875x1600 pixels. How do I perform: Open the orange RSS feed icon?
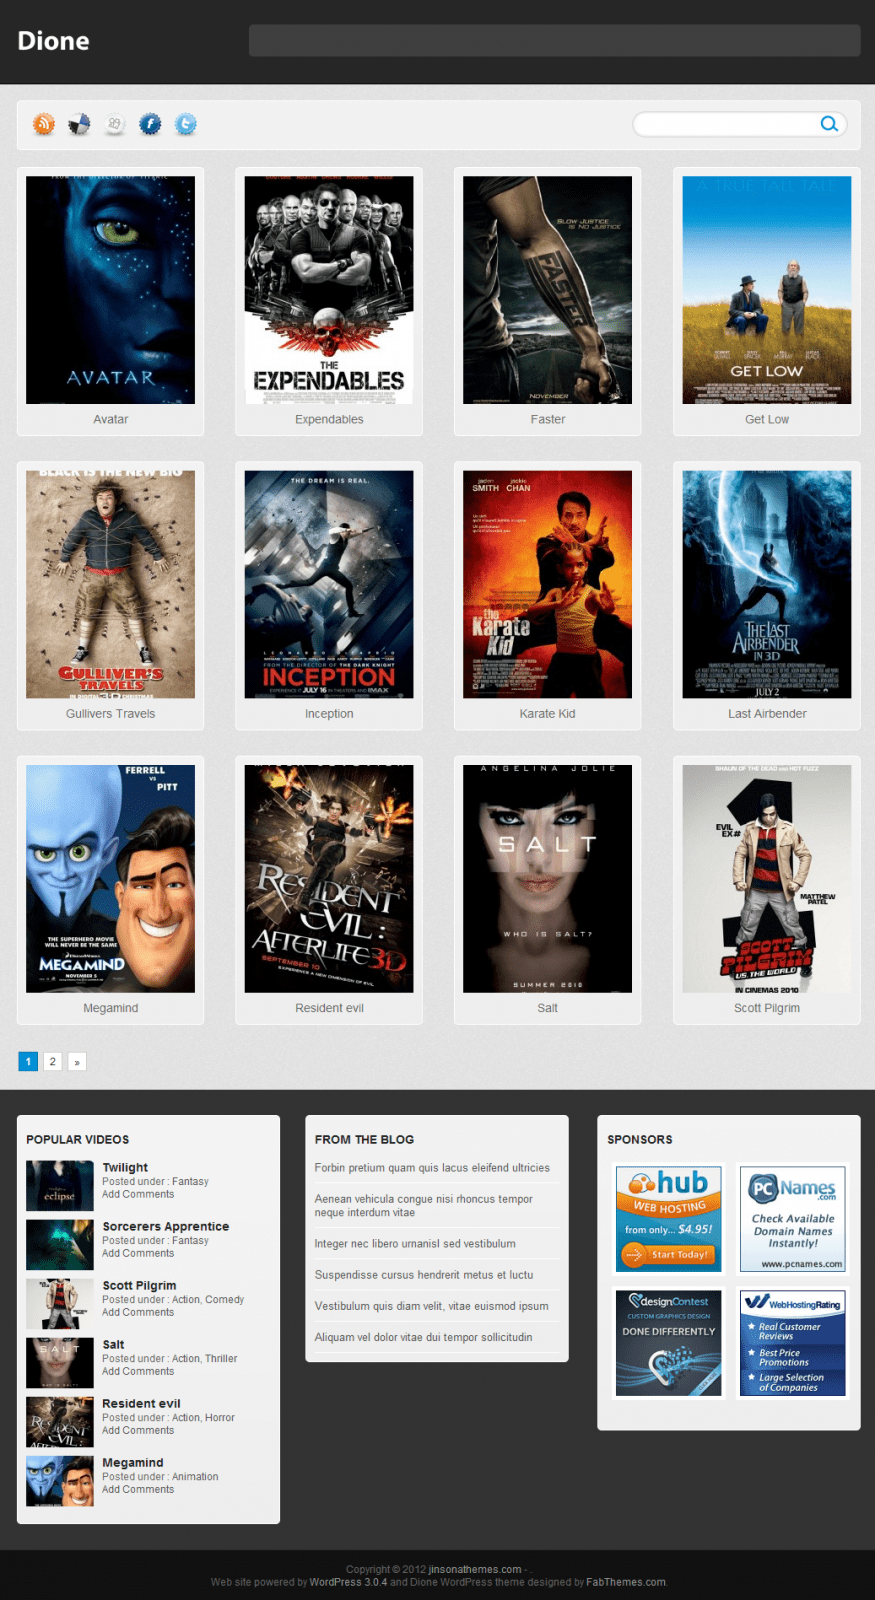point(44,124)
